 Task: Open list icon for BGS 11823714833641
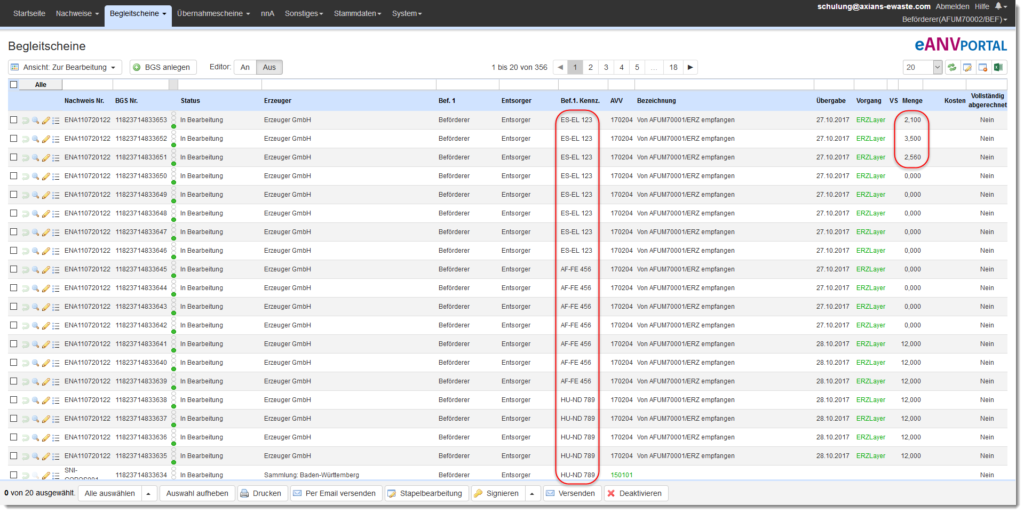[56, 344]
